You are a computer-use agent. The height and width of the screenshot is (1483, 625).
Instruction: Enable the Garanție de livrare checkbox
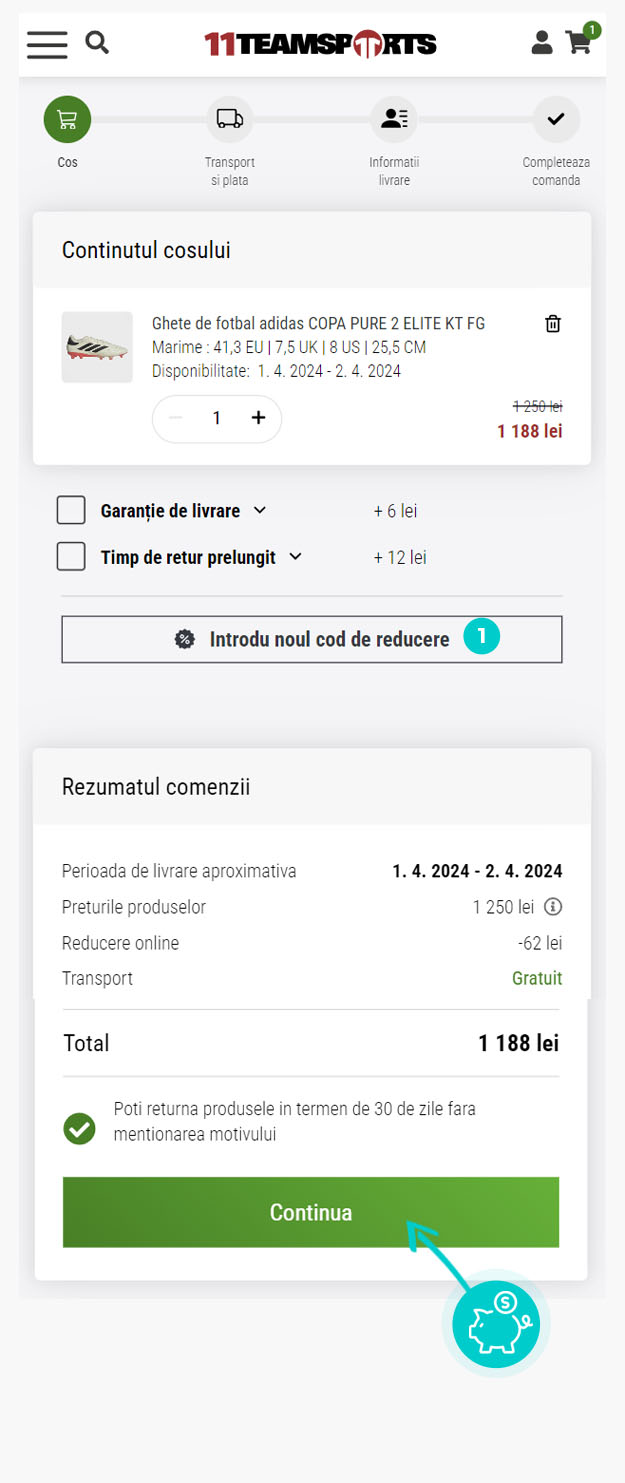pos(71,510)
